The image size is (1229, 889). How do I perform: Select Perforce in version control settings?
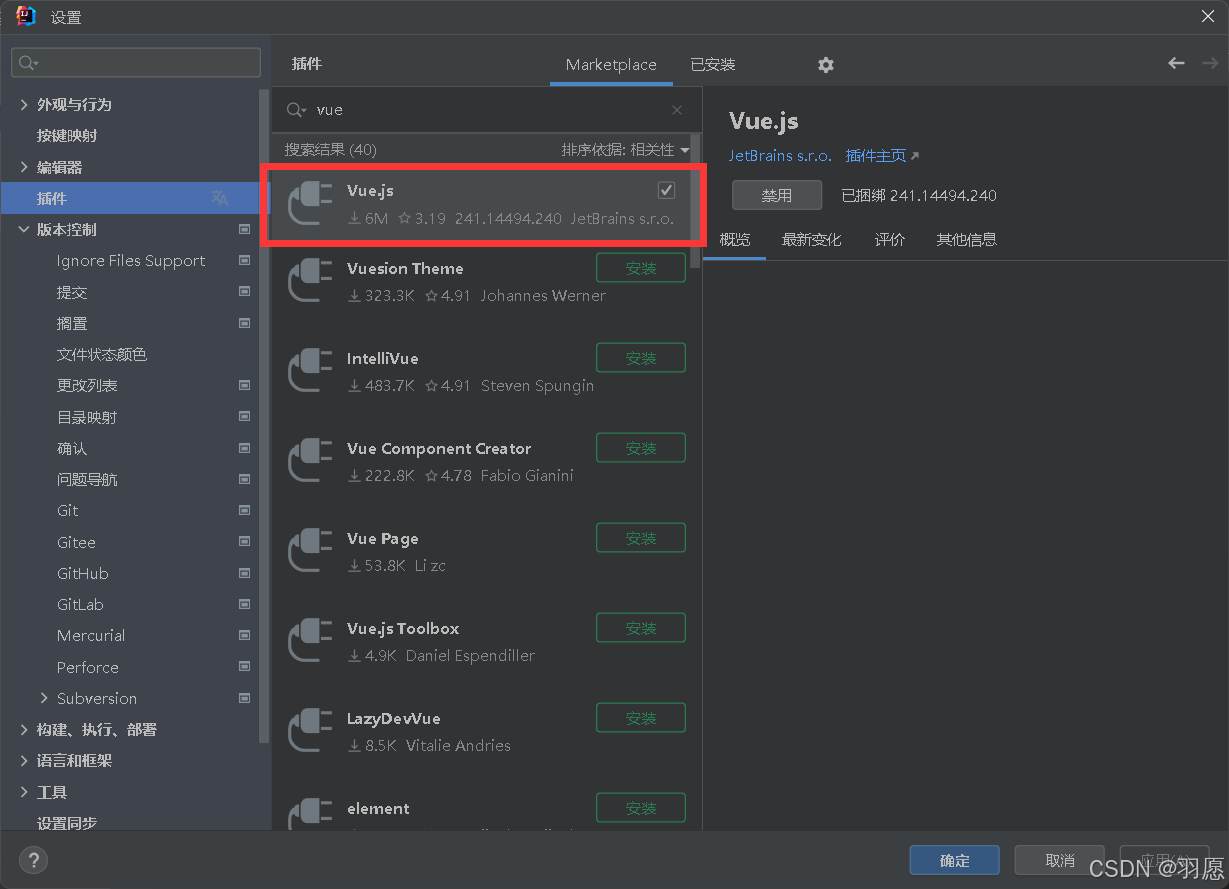point(87,667)
